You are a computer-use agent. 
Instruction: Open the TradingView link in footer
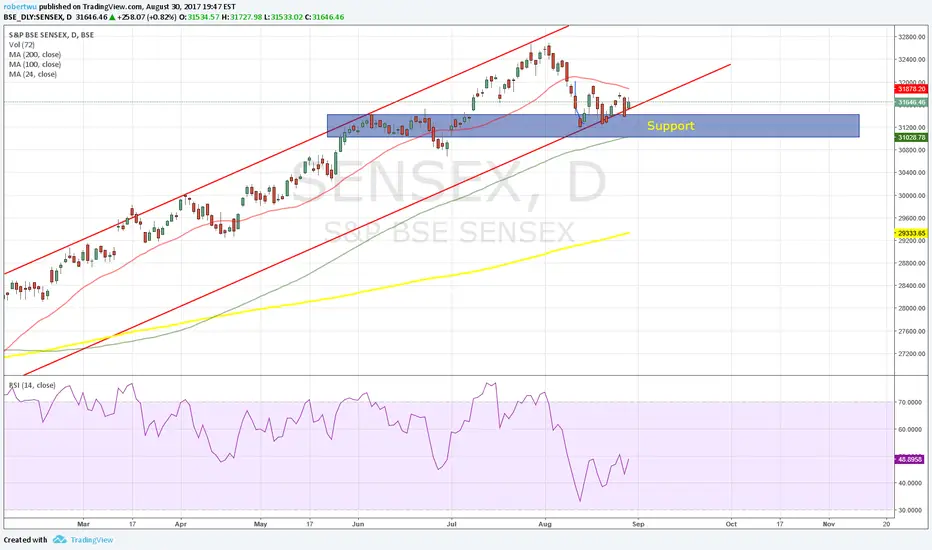[x=92, y=540]
